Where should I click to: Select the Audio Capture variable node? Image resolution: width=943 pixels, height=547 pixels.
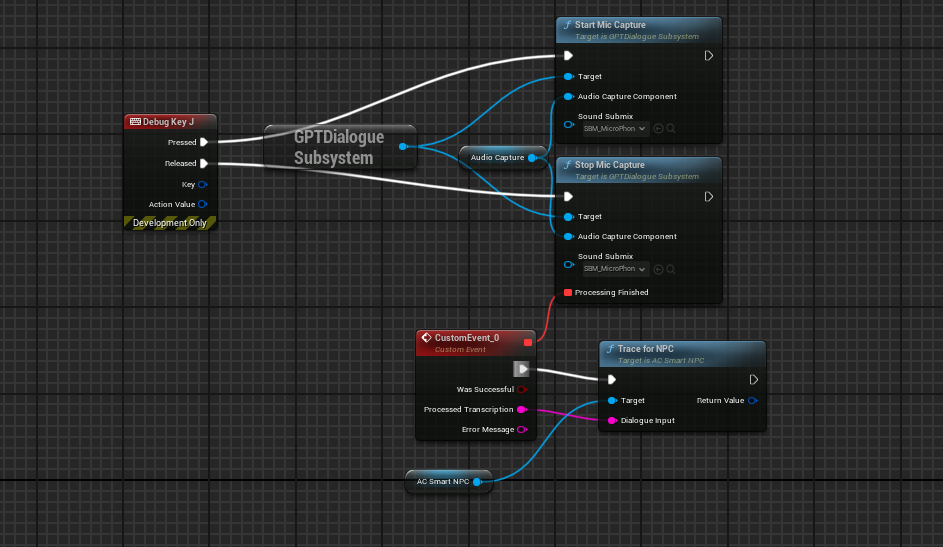pos(497,157)
